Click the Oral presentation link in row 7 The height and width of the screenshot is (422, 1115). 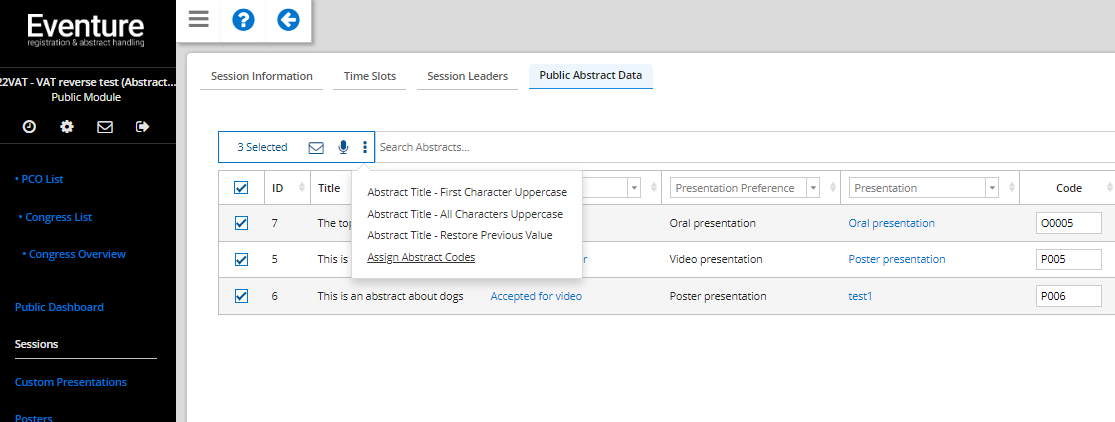click(892, 223)
